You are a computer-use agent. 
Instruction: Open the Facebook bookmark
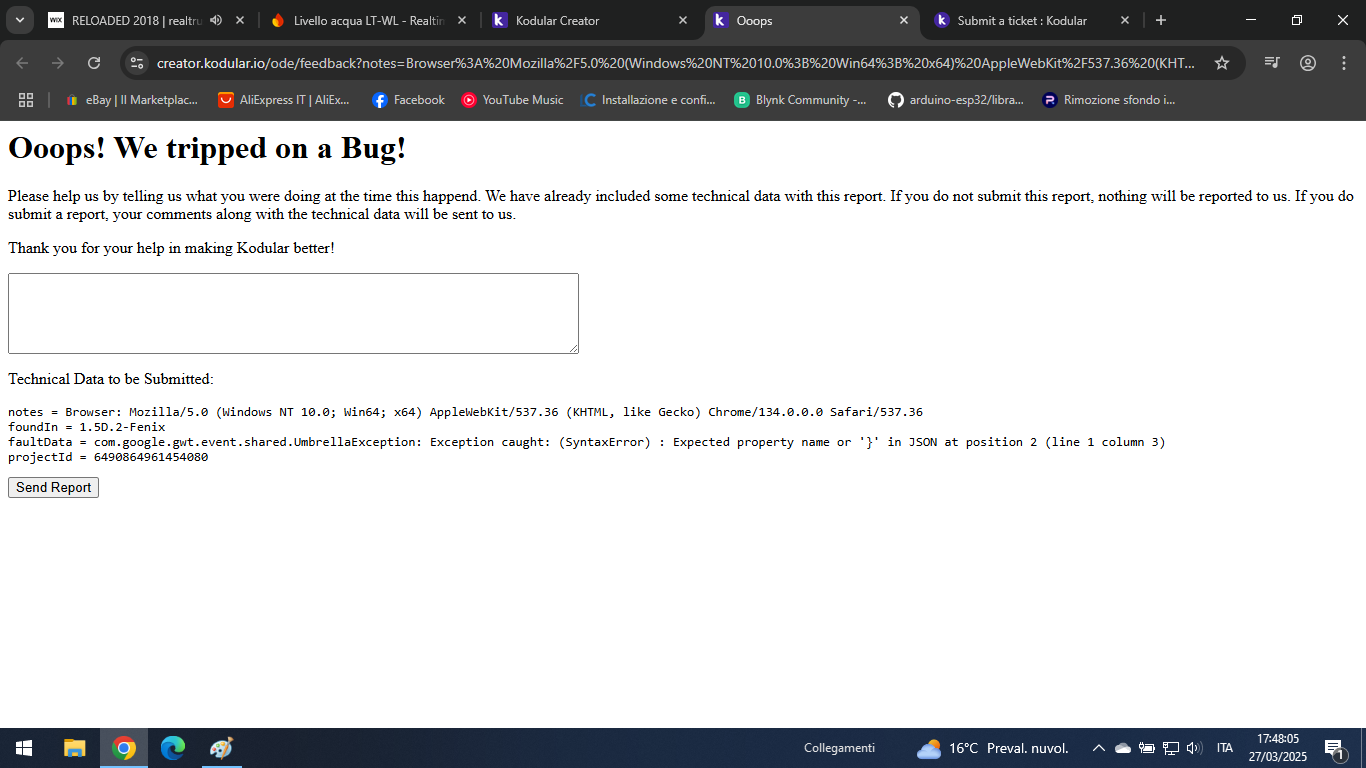coord(407,99)
